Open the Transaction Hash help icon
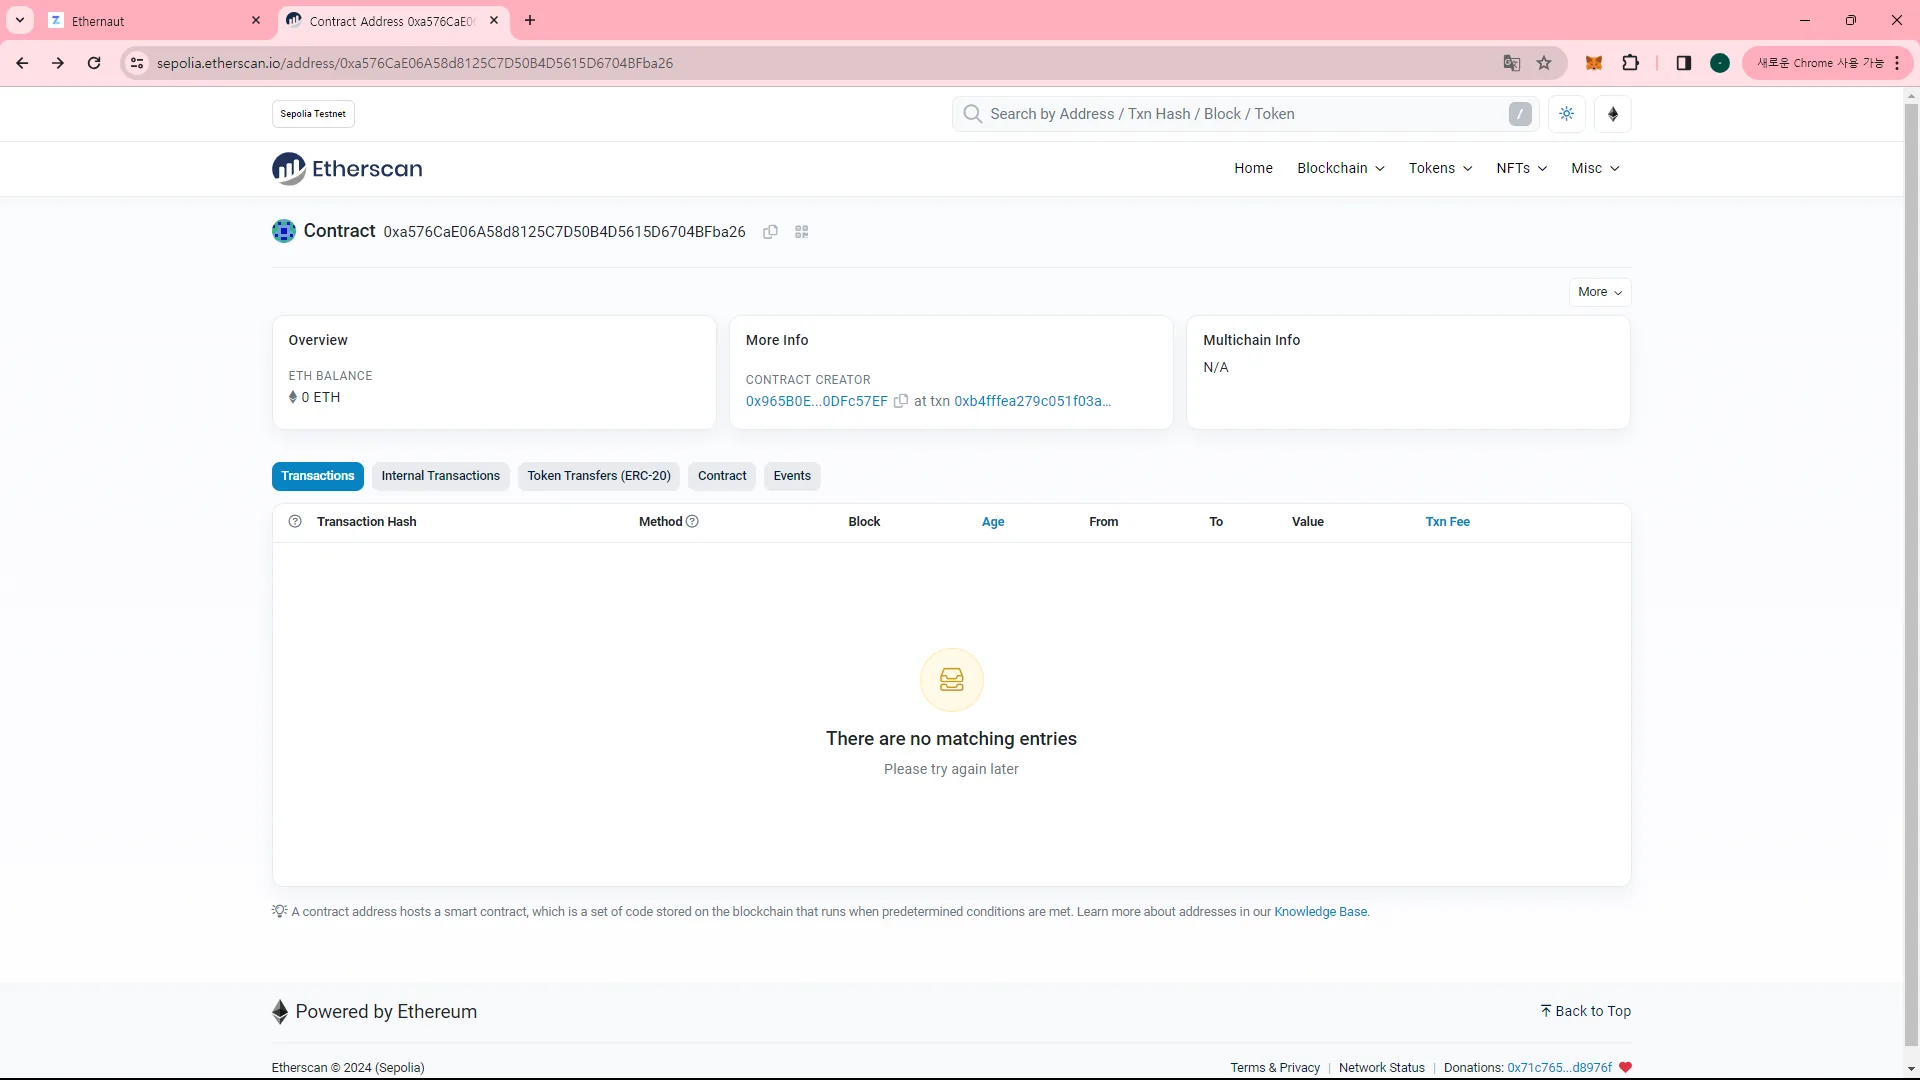This screenshot has height=1080, width=1920. (x=295, y=522)
